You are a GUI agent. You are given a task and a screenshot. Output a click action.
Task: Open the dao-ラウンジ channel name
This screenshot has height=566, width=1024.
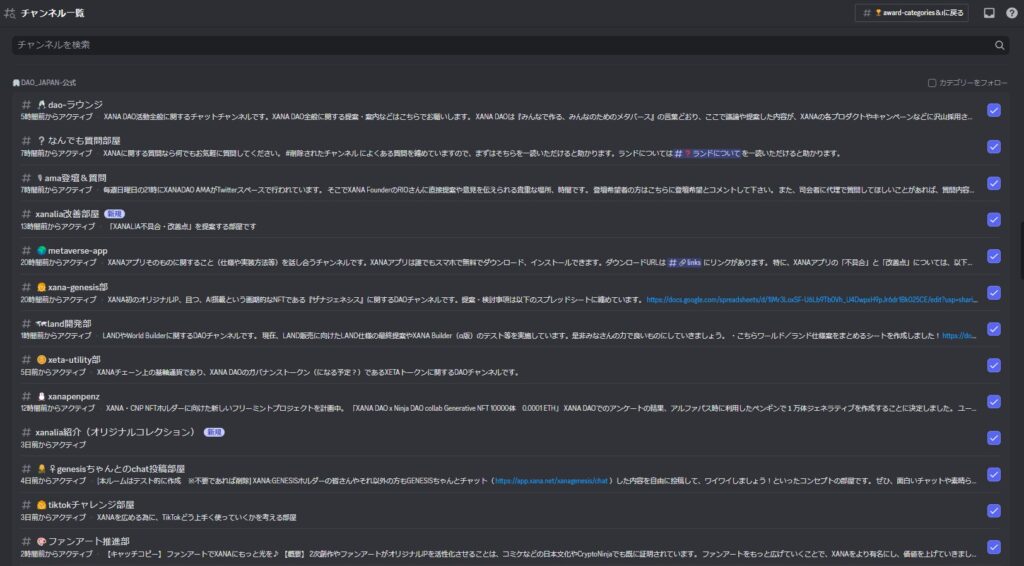click(x=75, y=104)
